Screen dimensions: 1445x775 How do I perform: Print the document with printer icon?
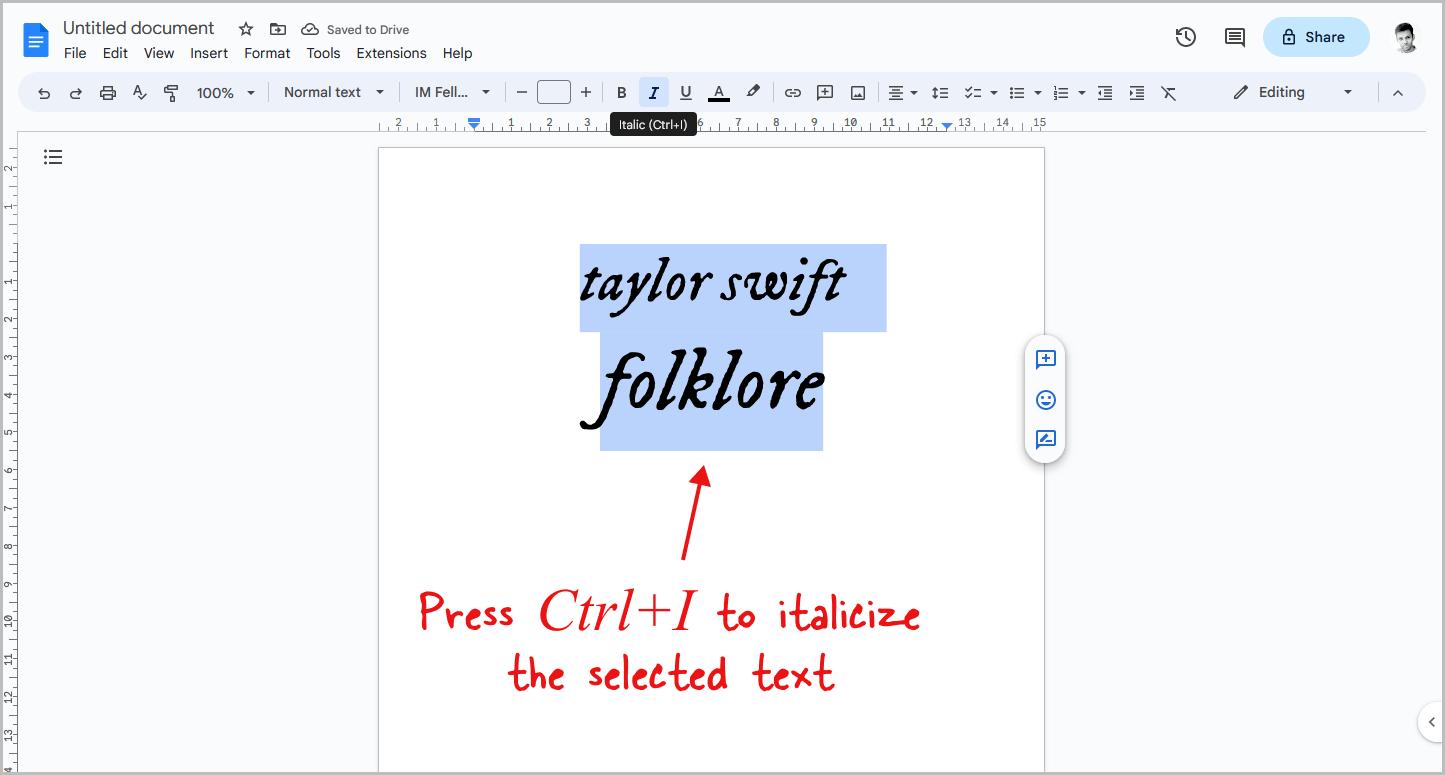[108, 93]
